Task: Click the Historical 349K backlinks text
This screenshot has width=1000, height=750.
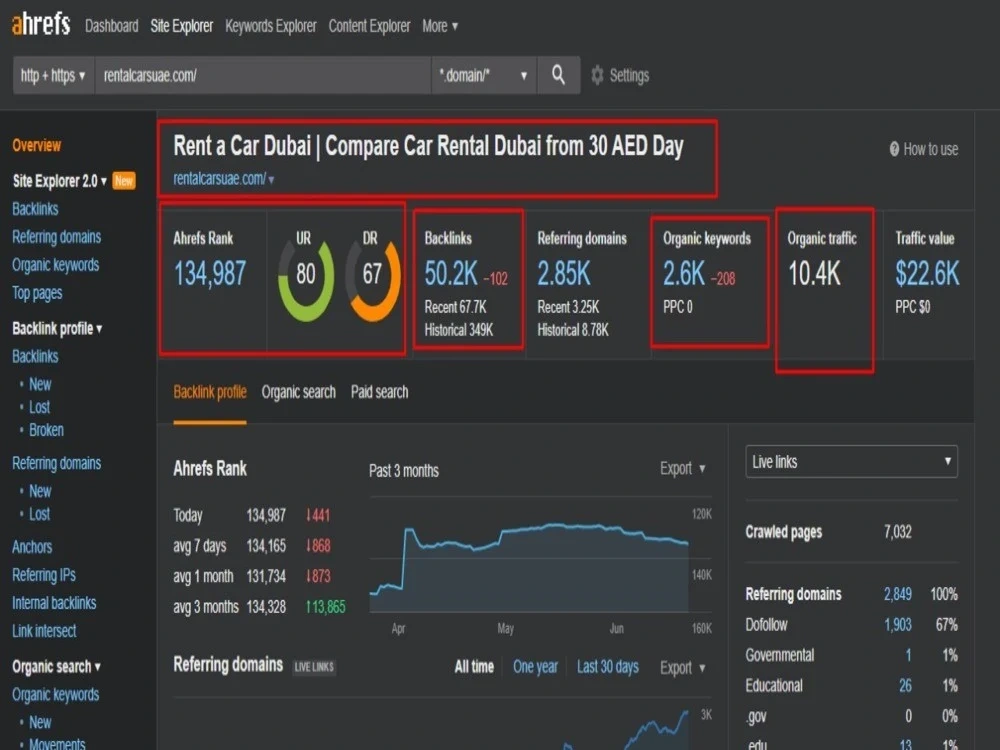Action: [x=459, y=330]
